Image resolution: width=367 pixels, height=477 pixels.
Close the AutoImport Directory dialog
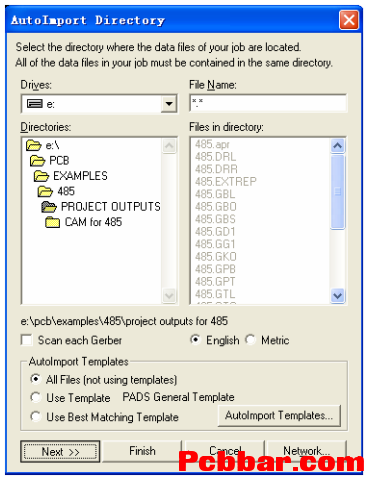click(x=349, y=20)
